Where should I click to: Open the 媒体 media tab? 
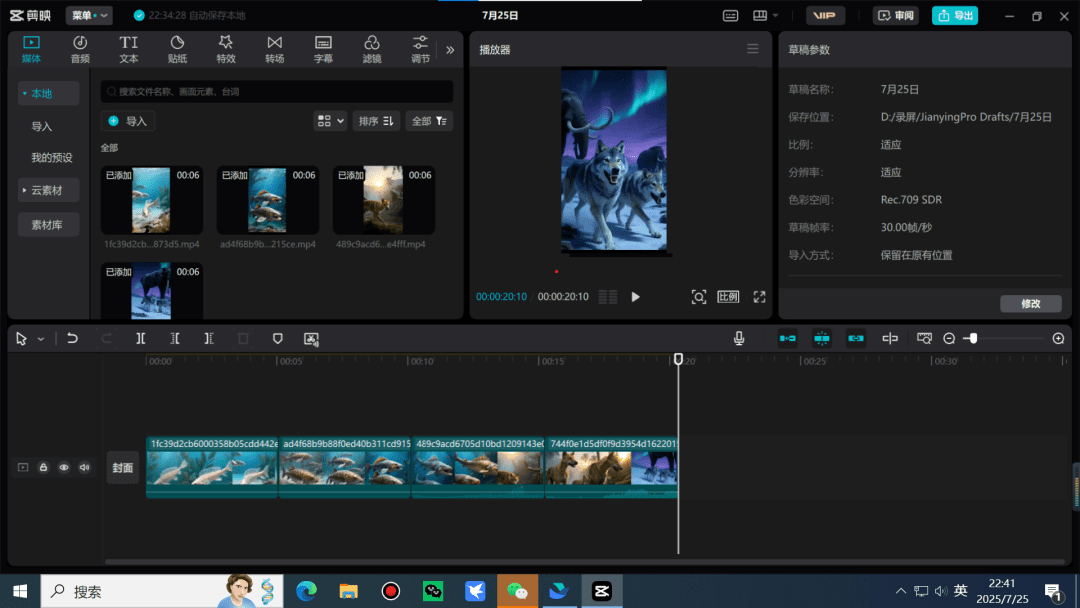[31, 50]
